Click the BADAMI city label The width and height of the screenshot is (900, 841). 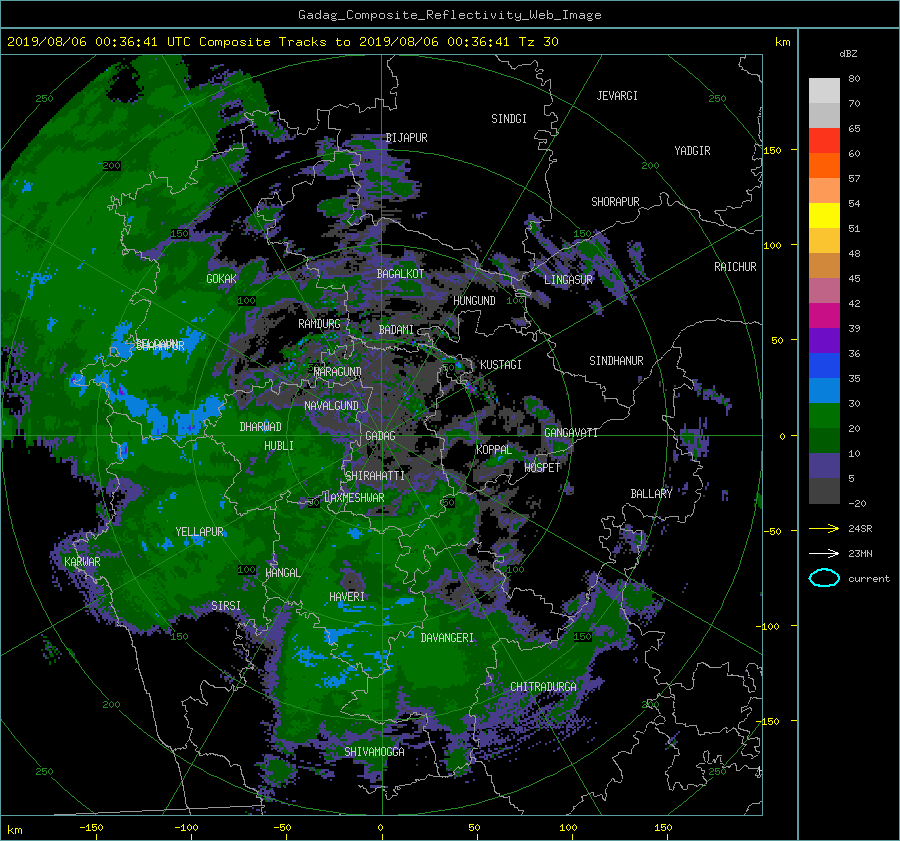pyautogui.click(x=396, y=330)
